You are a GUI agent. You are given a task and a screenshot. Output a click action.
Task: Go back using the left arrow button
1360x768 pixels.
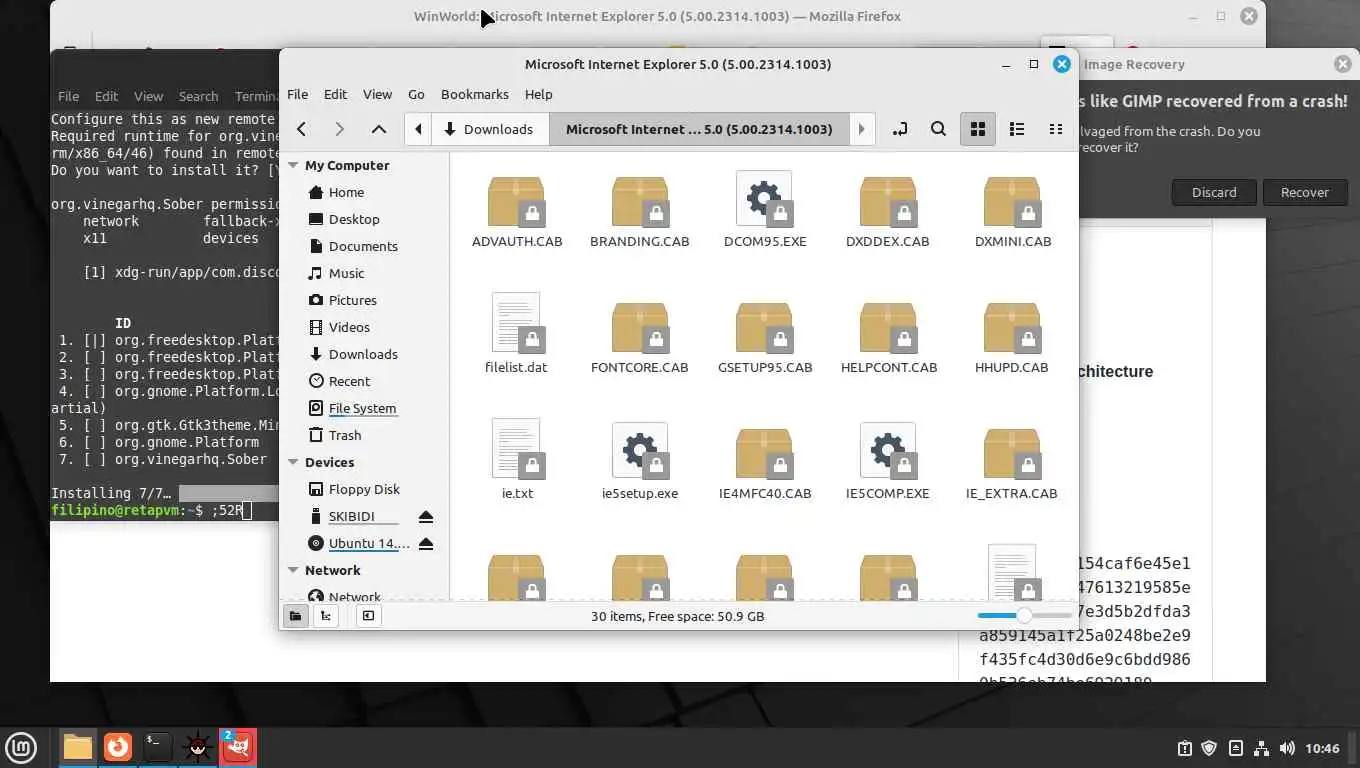point(301,129)
